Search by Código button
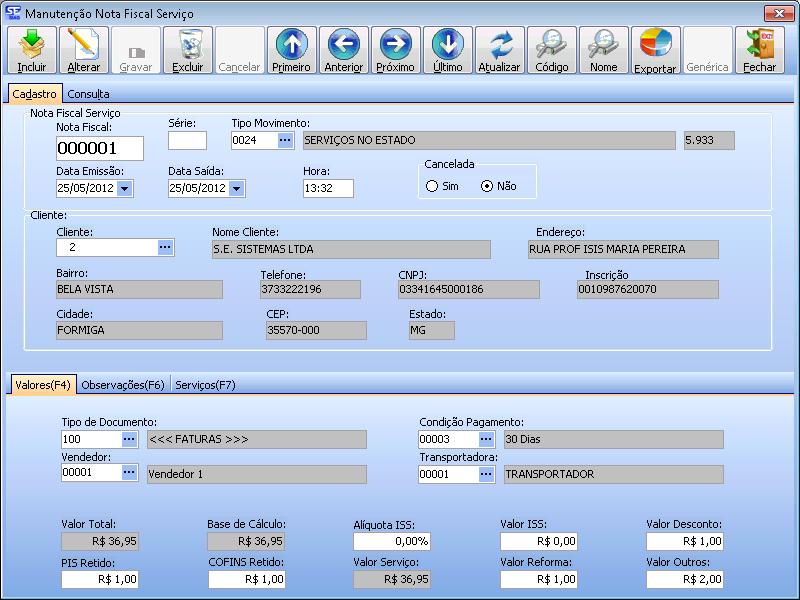The width and height of the screenshot is (800, 600). [551, 50]
